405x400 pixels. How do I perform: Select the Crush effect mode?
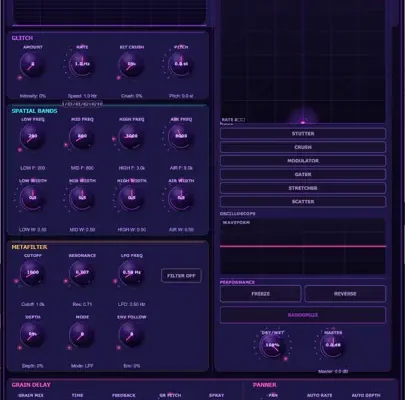coord(303,147)
